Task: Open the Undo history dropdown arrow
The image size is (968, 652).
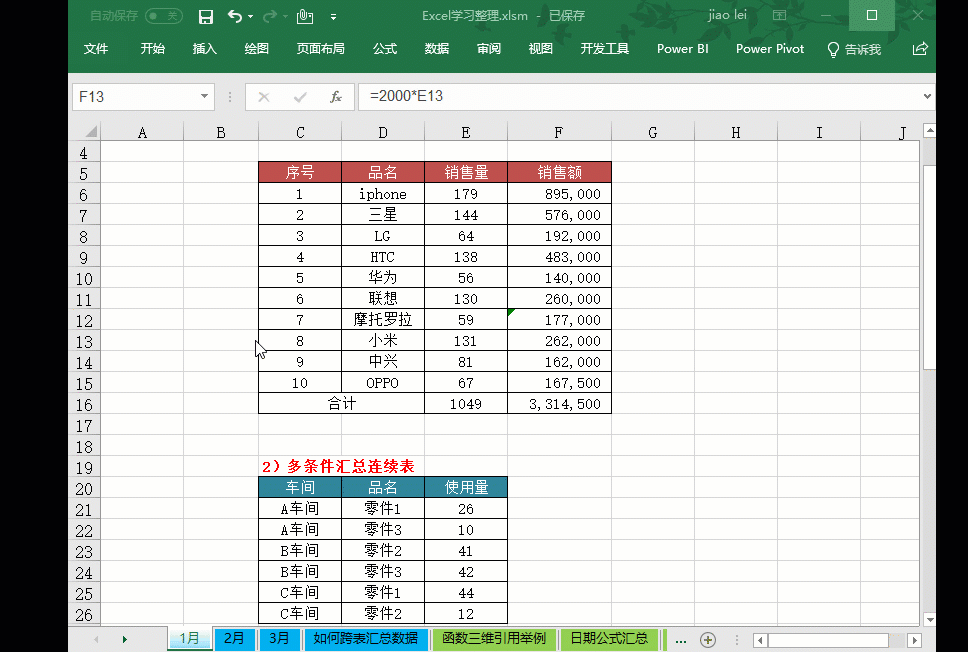Action: [x=250, y=16]
